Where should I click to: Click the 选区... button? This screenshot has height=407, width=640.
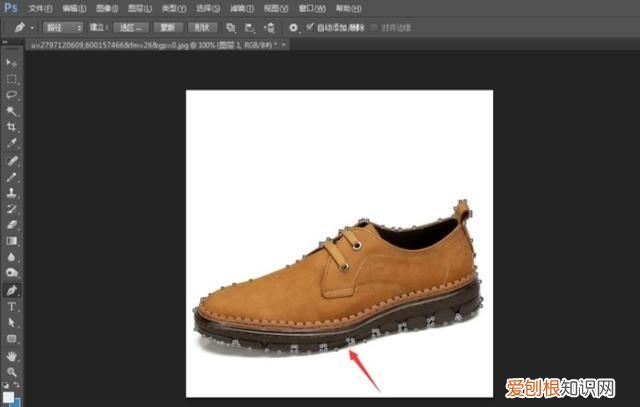pos(131,28)
